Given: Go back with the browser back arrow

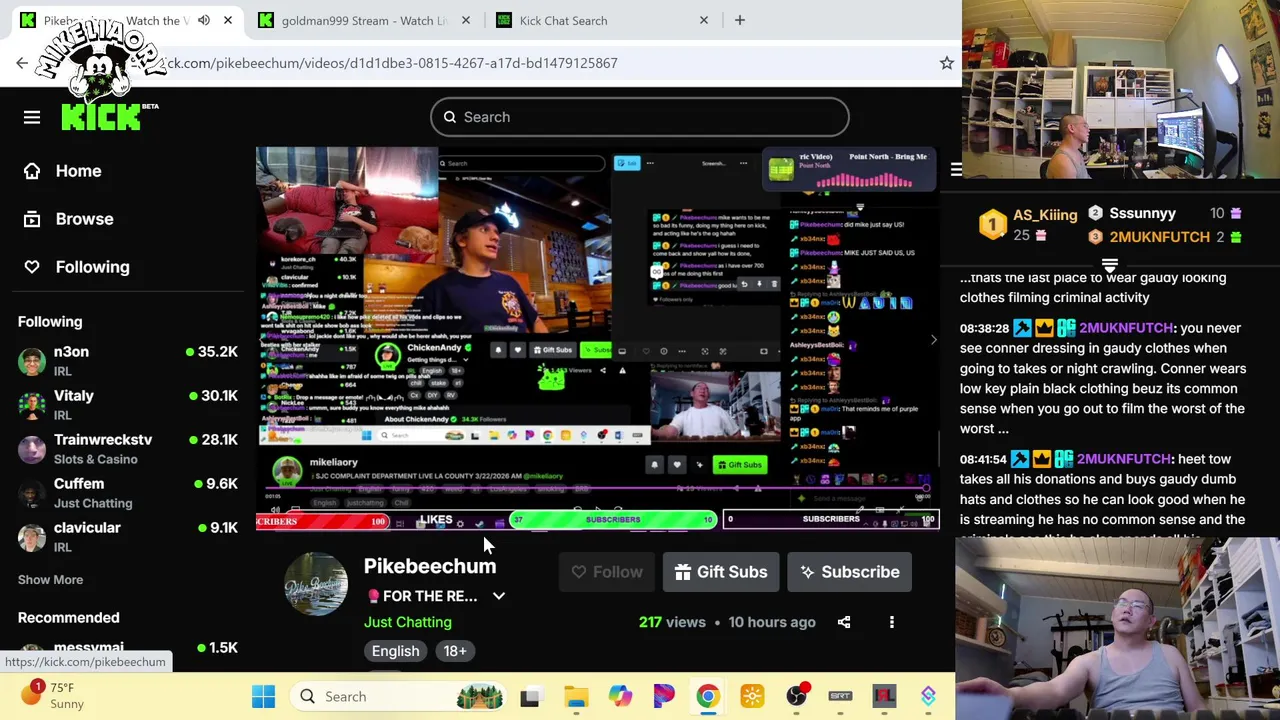Looking at the screenshot, I should point(22,63).
